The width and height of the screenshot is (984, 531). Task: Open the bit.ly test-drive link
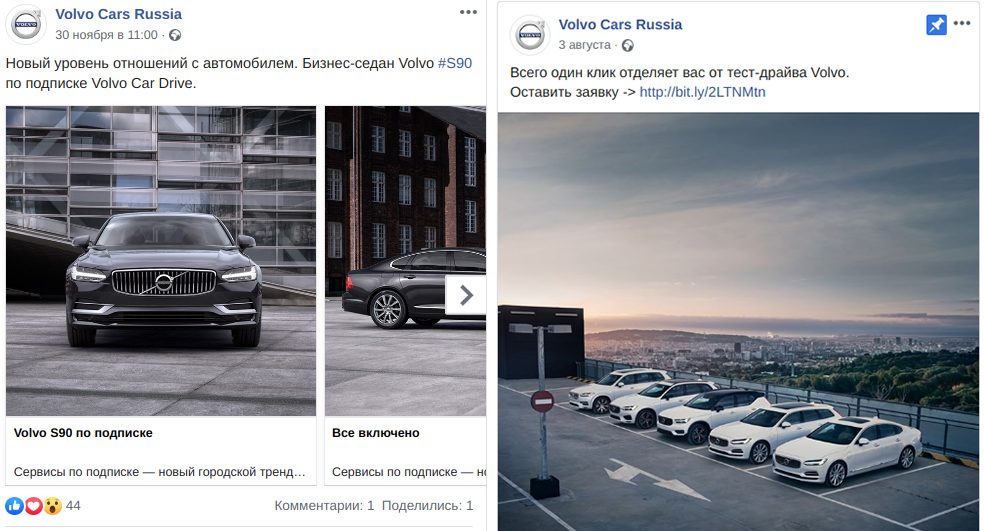(702, 92)
